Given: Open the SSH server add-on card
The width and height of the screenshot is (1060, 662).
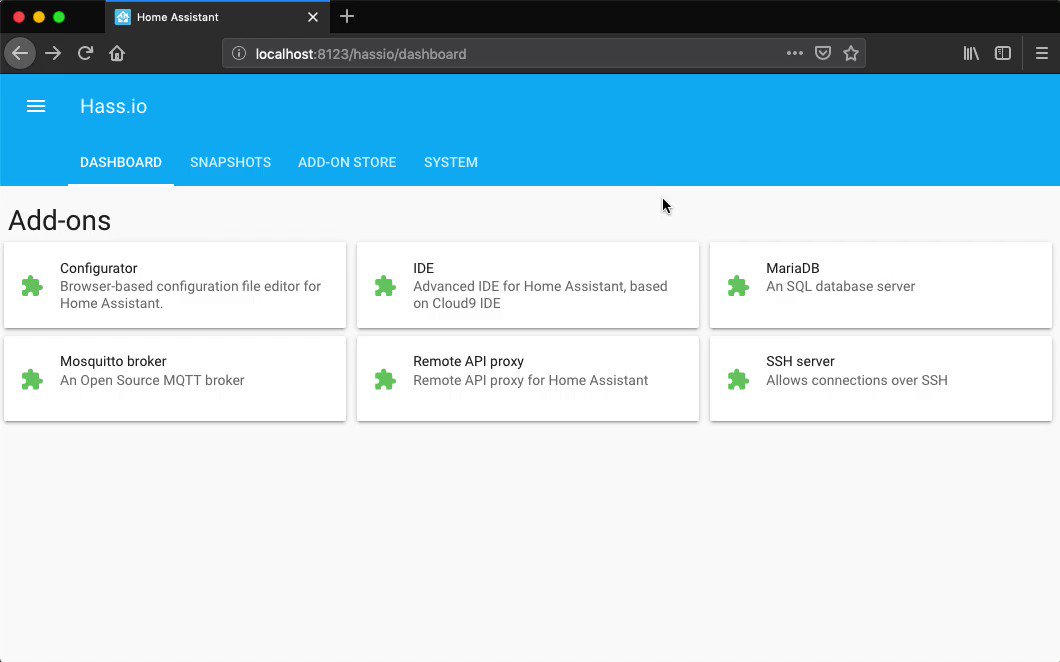Looking at the screenshot, I should (881, 379).
